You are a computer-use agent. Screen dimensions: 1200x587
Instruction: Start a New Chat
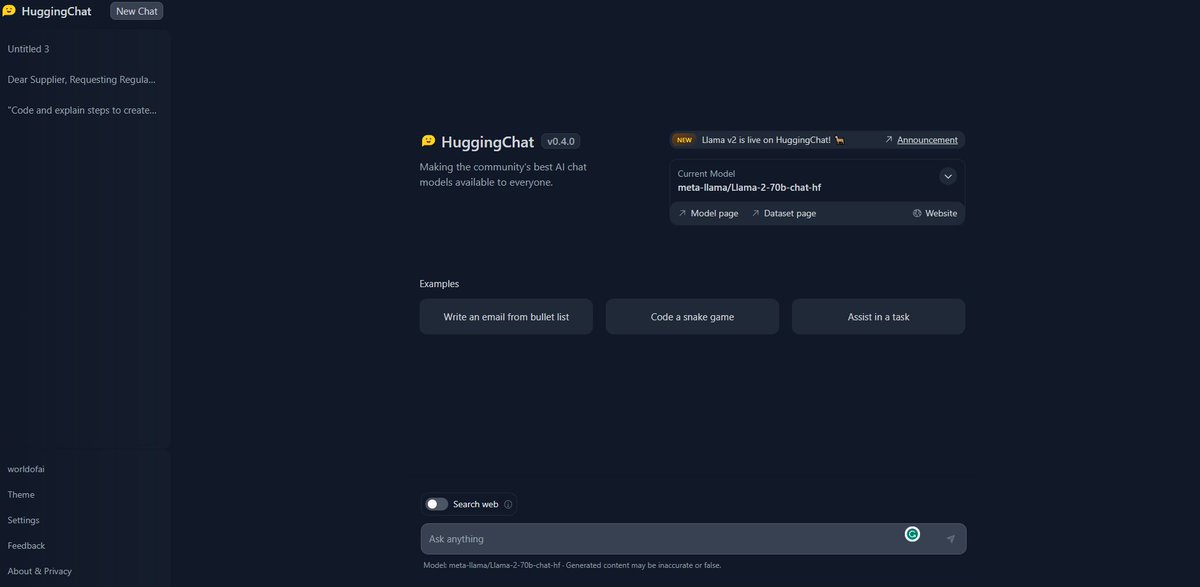tap(137, 11)
